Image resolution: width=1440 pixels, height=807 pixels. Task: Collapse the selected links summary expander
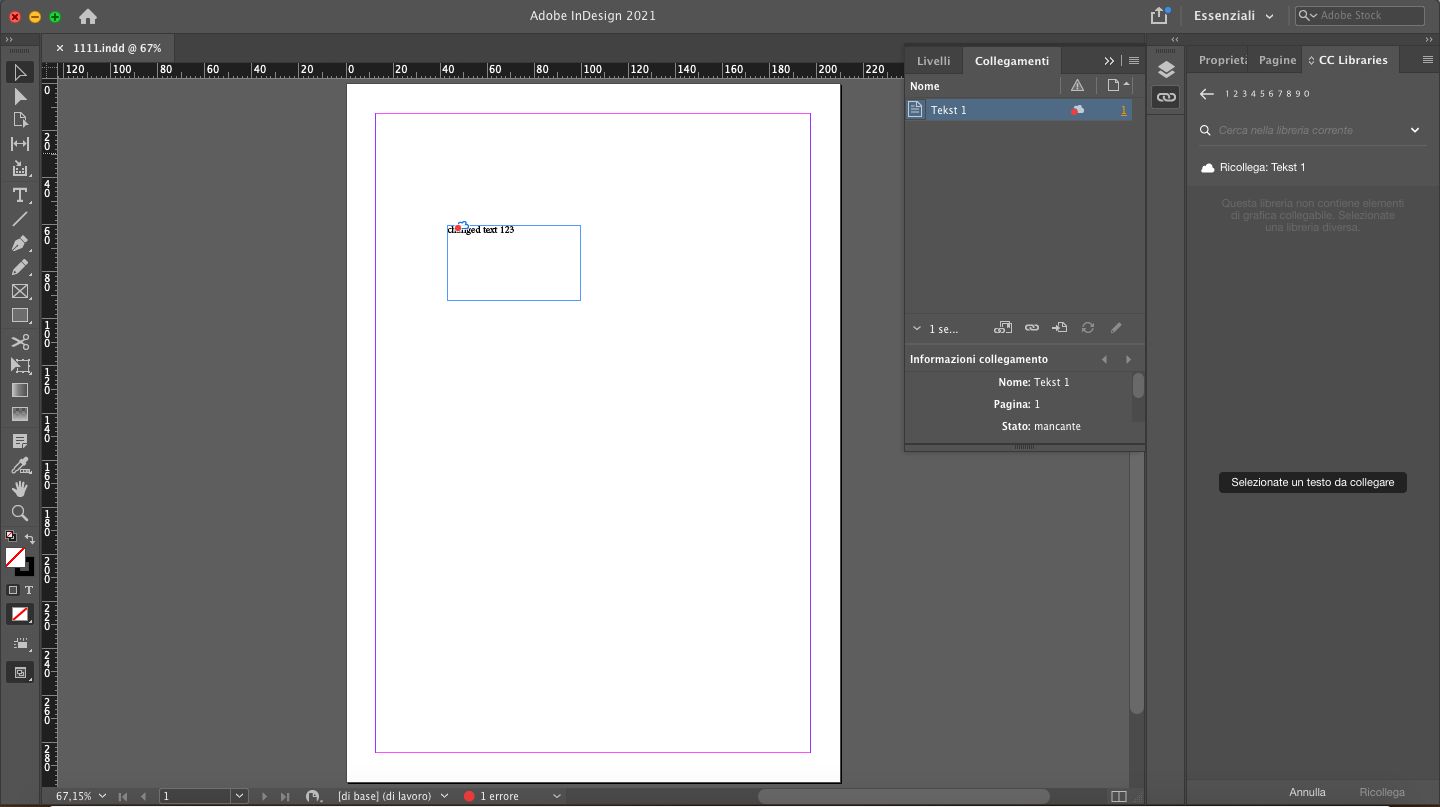click(916, 328)
